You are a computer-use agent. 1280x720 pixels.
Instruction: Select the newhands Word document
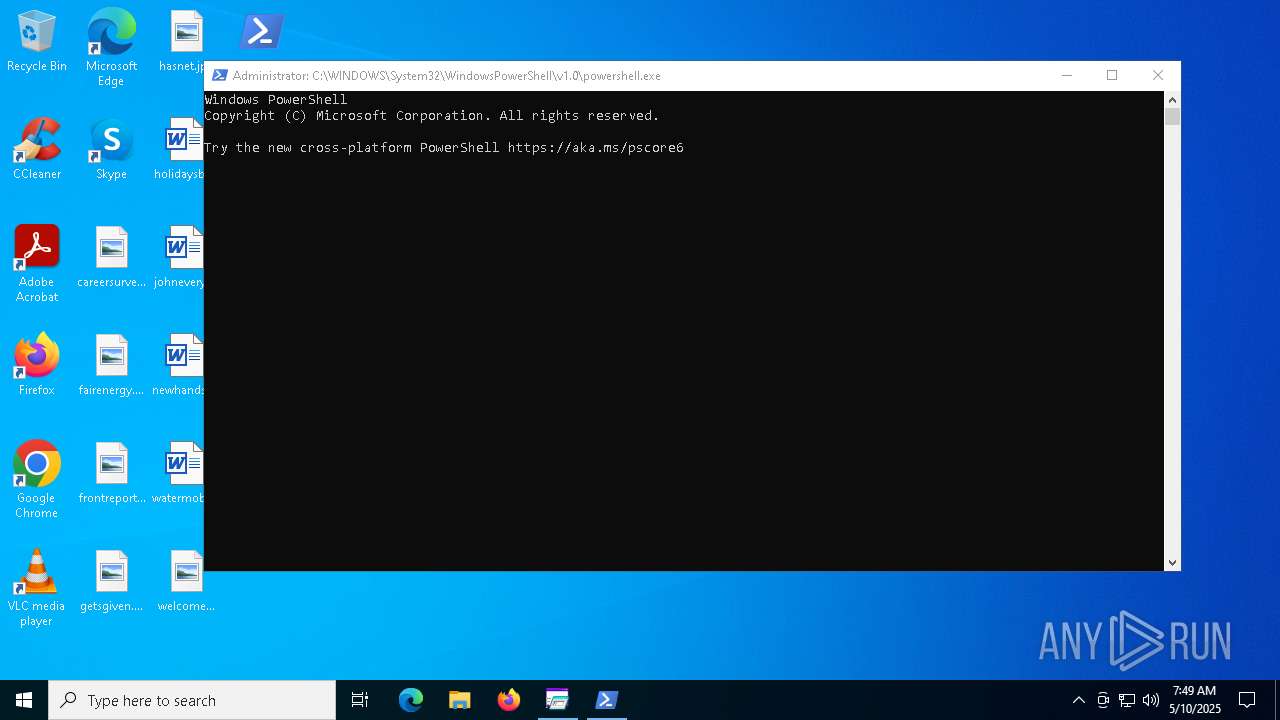coord(180,366)
